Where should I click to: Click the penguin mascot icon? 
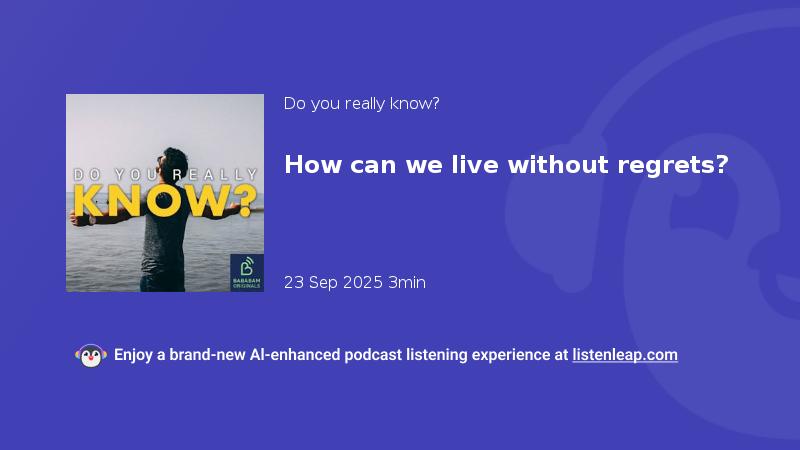pyautogui.click(x=91, y=356)
